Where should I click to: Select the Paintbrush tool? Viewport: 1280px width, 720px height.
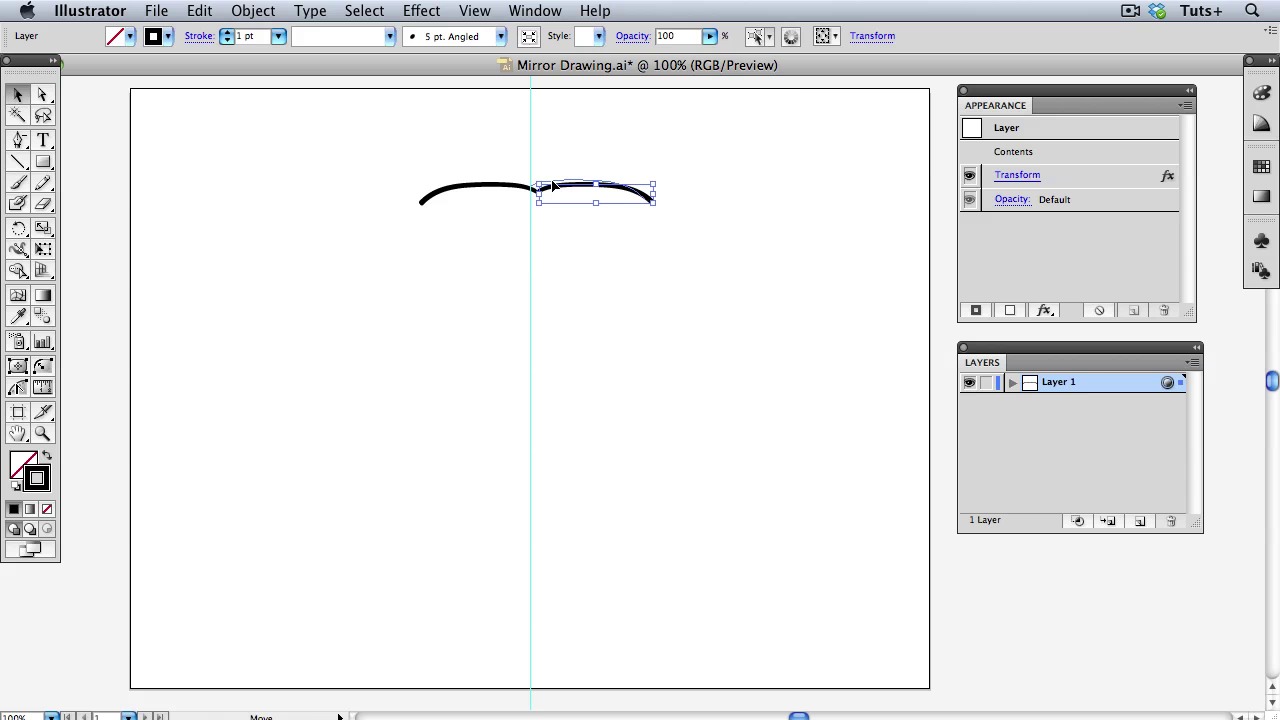click(x=18, y=183)
